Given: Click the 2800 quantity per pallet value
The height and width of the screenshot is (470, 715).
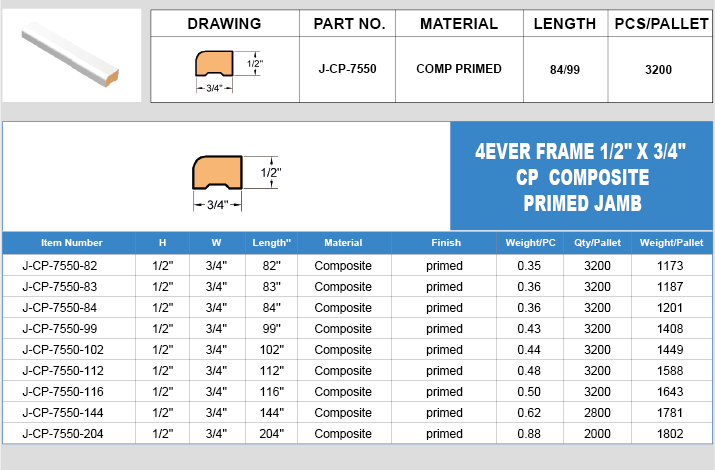Looking at the screenshot, I should tap(597, 413).
